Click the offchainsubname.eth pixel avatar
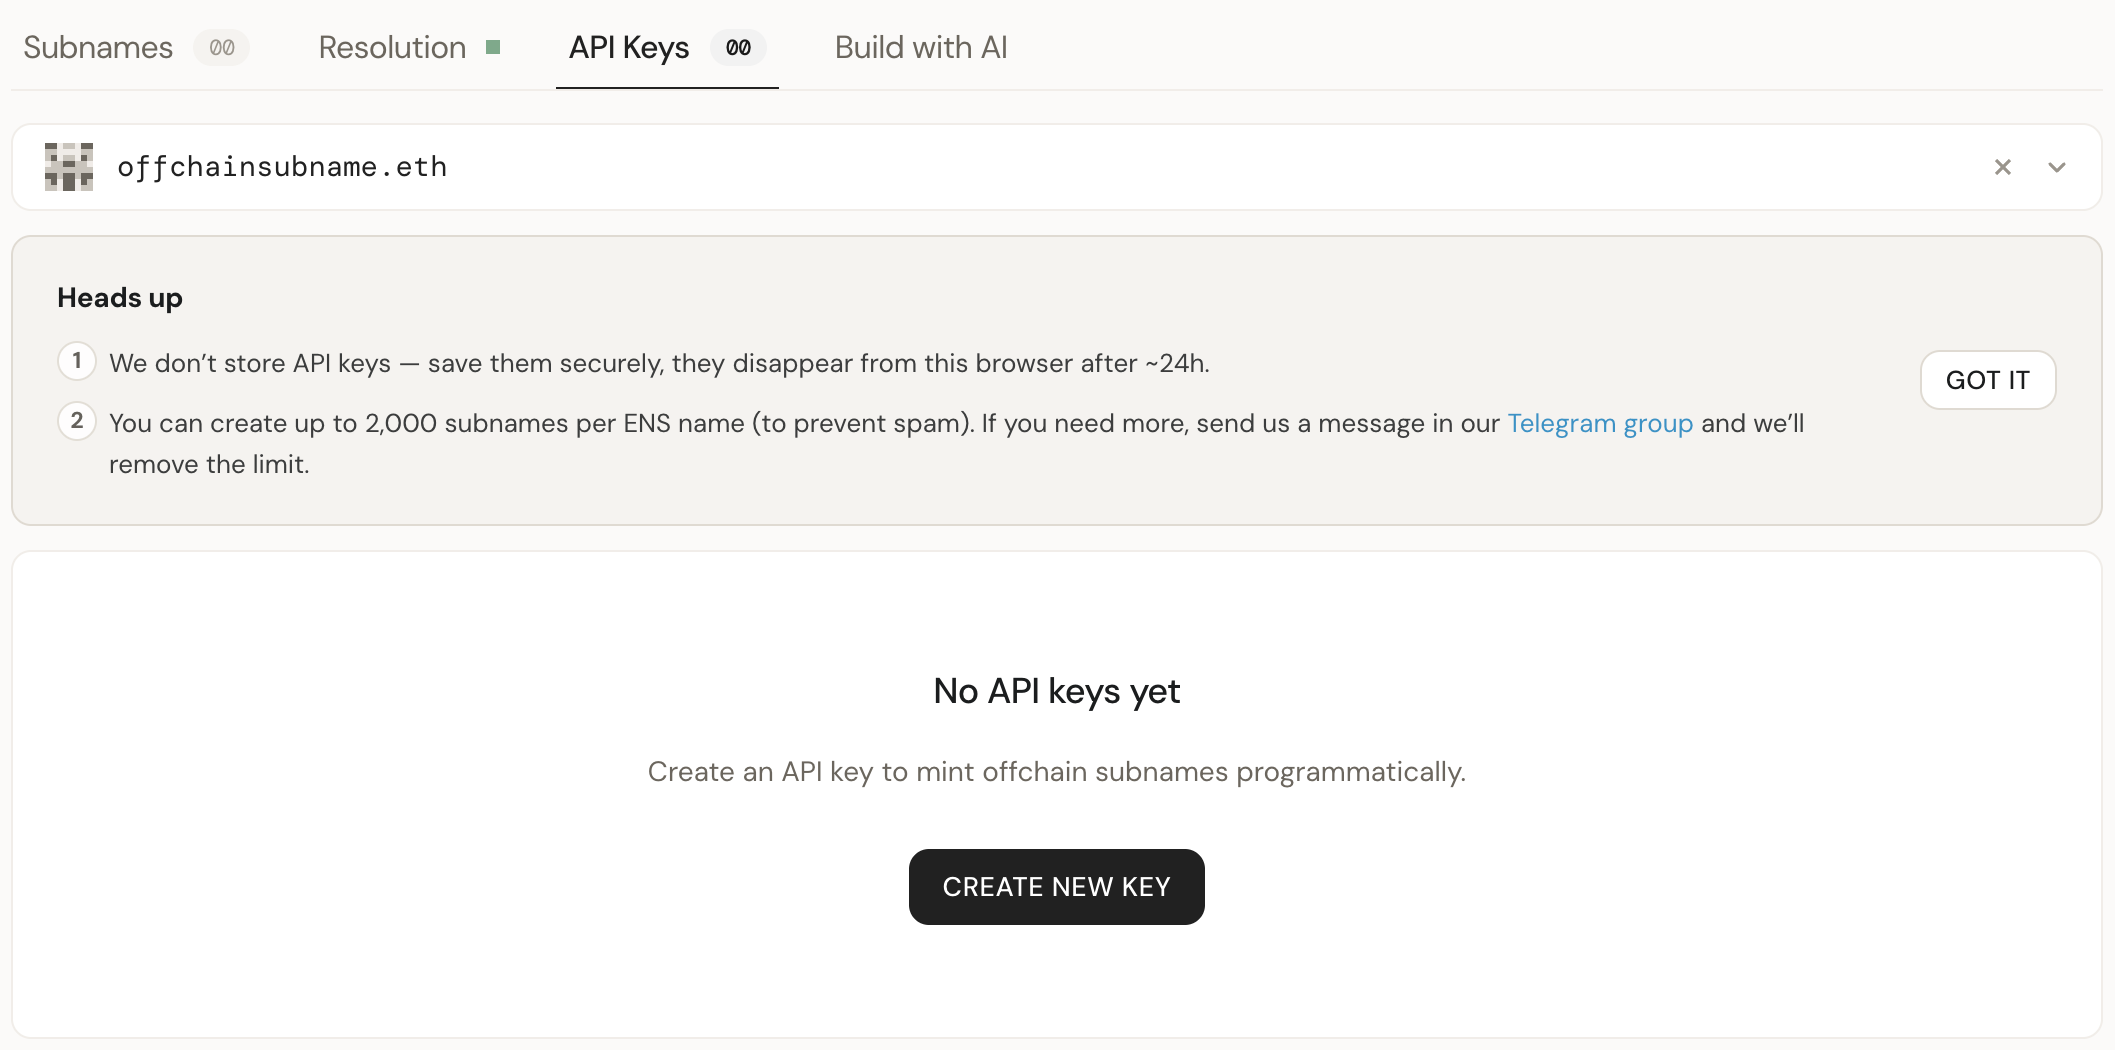The image size is (2115, 1050). (69, 167)
